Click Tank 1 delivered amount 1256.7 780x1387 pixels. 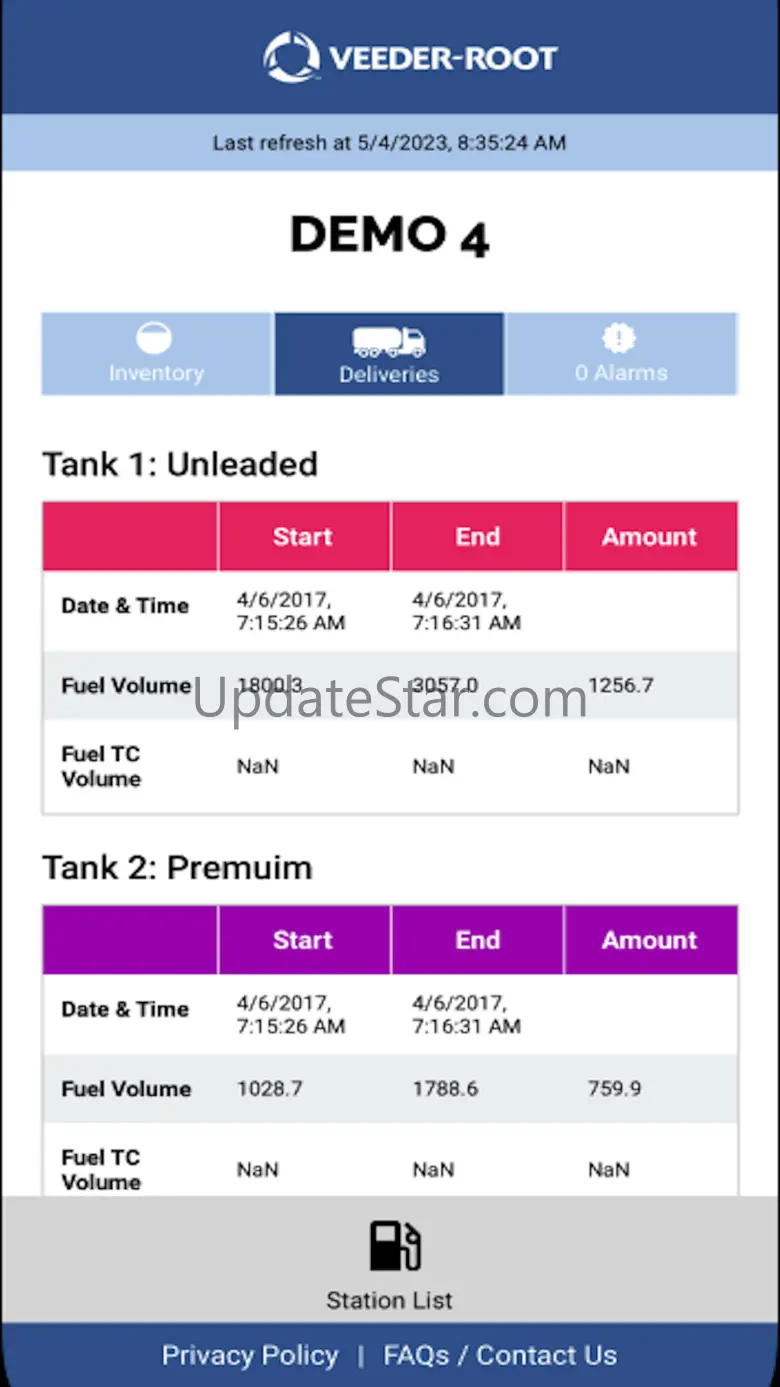pyautogui.click(x=620, y=685)
